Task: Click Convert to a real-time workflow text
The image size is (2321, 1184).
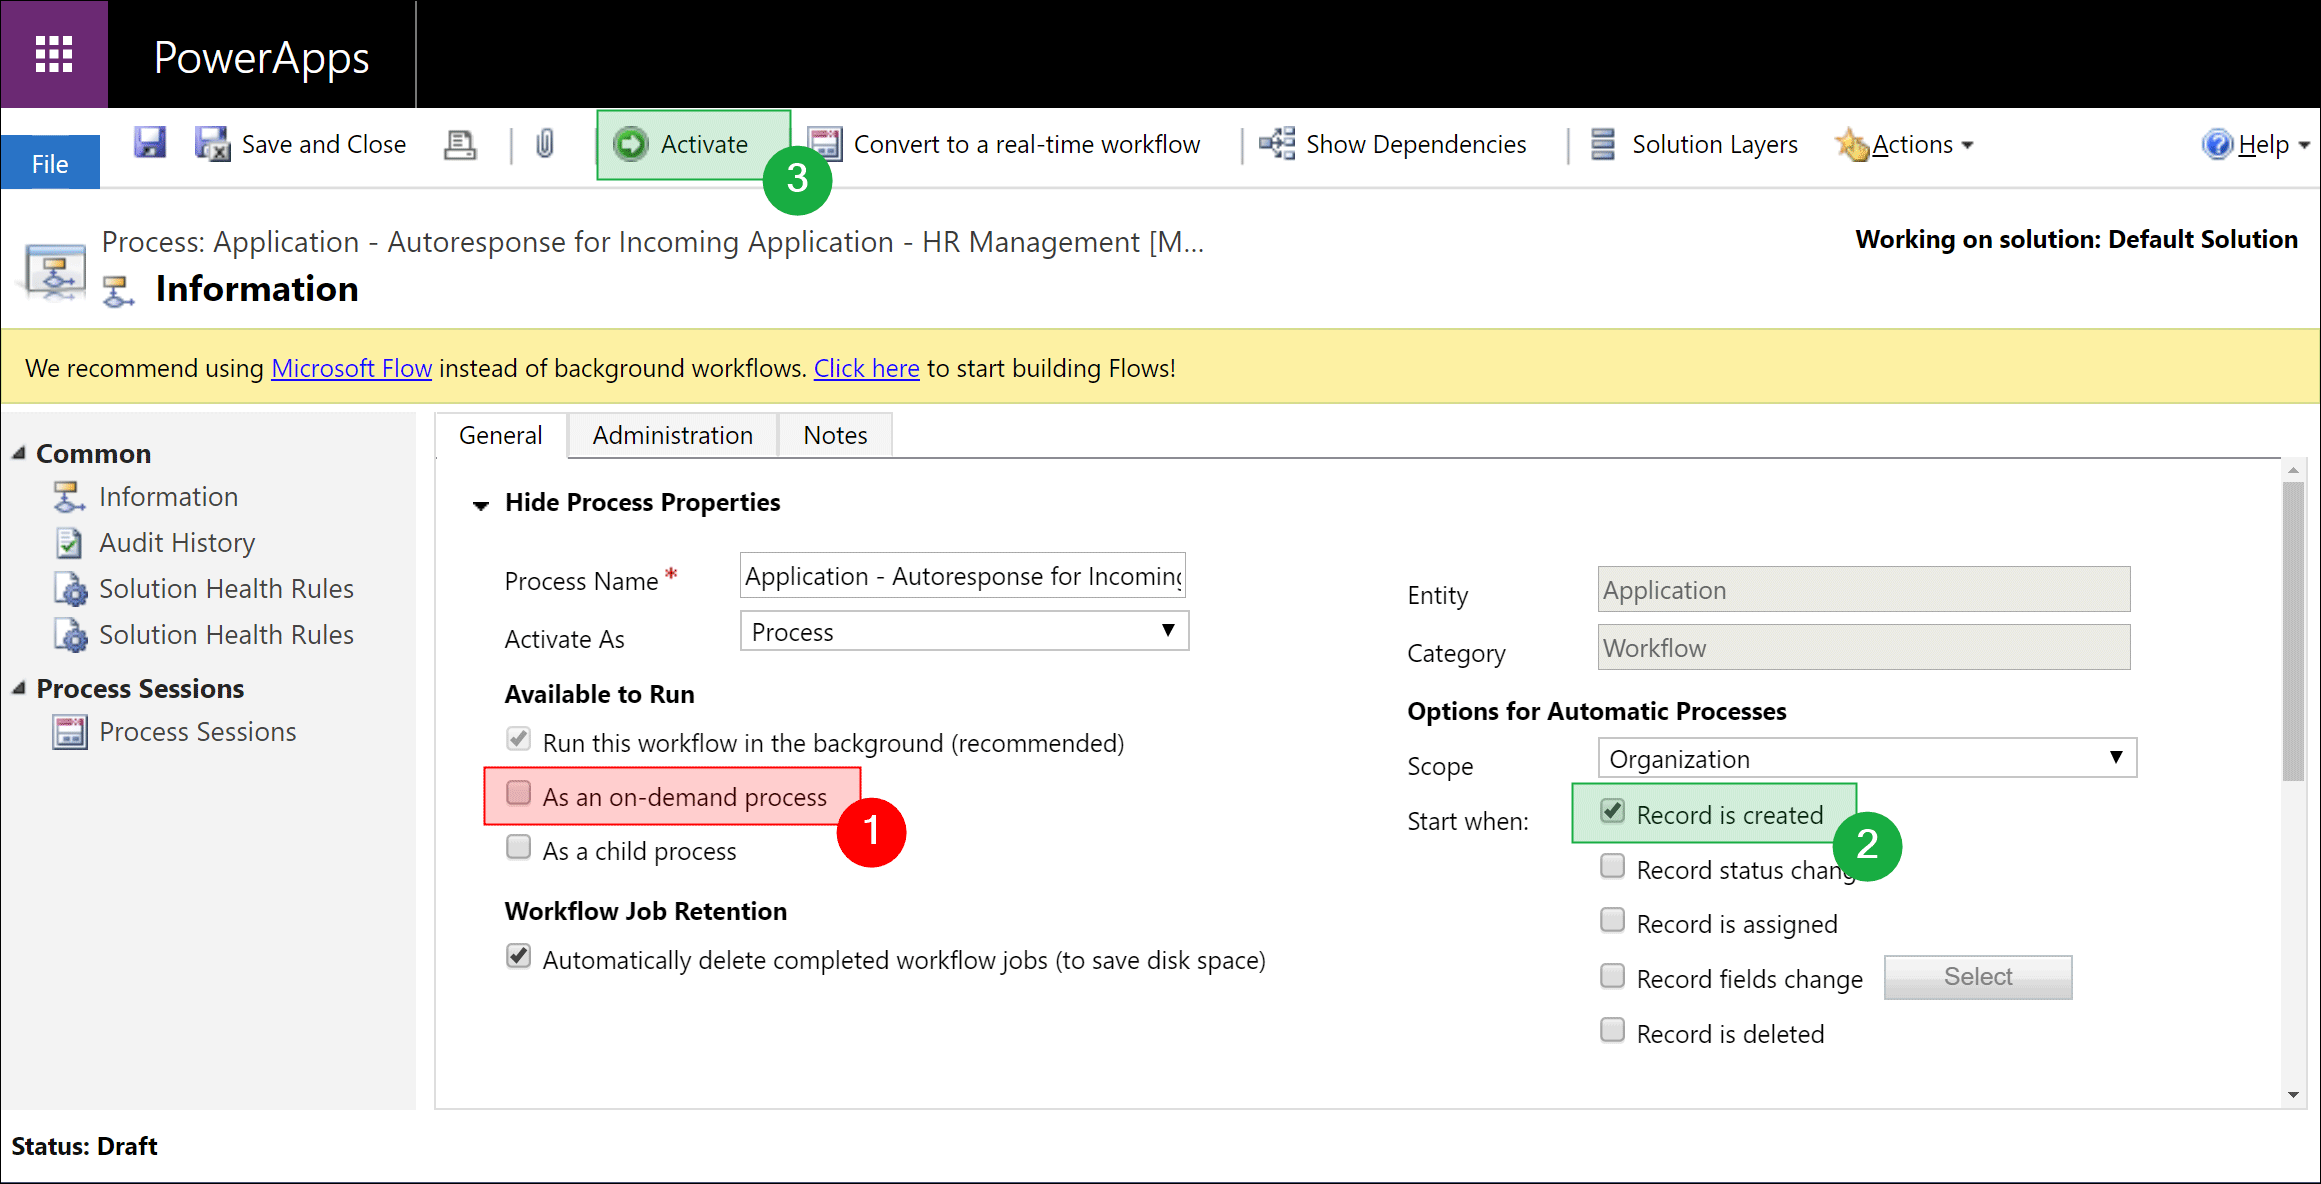Action: point(1027,145)
